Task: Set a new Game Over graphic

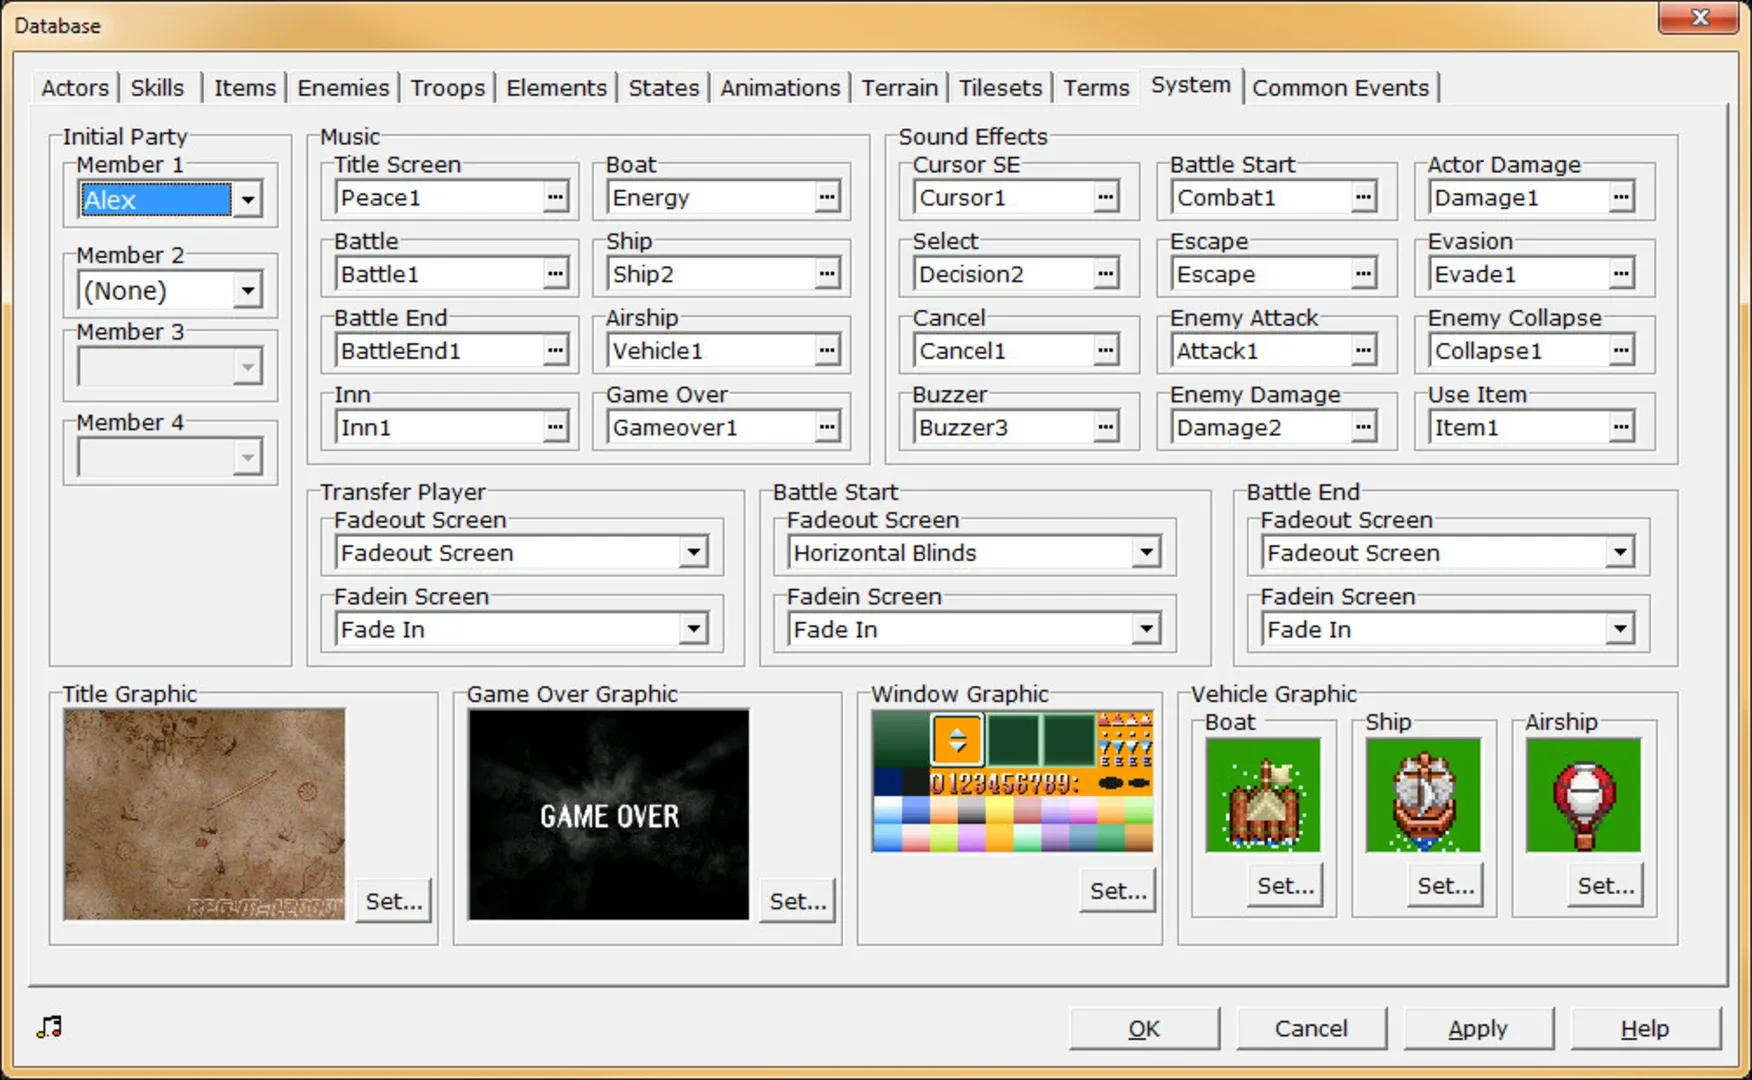Action: coord(797,900)
